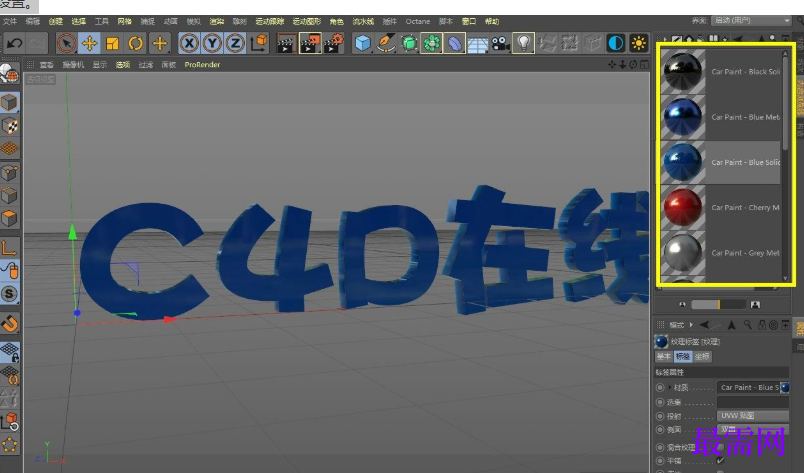
Task: Click the half-circle contrast display icon
Action: click(x=615, y=43)
